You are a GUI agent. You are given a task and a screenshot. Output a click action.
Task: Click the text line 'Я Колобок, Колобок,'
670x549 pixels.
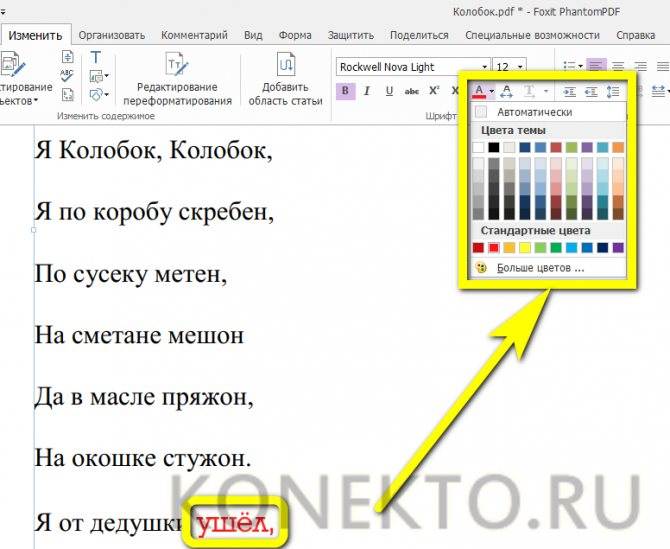coord(153,150)
